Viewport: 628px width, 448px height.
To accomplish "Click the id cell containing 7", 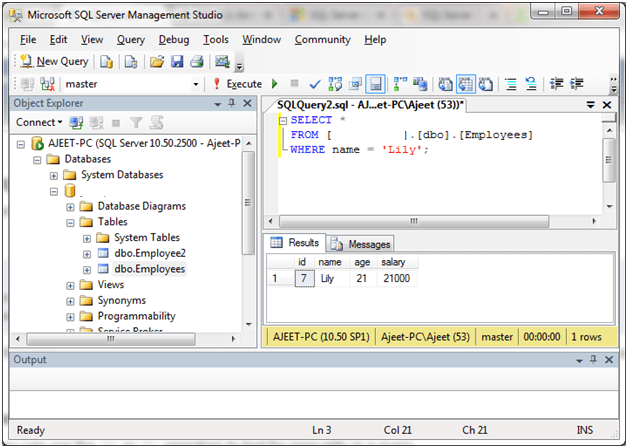I will coord(302,279).
